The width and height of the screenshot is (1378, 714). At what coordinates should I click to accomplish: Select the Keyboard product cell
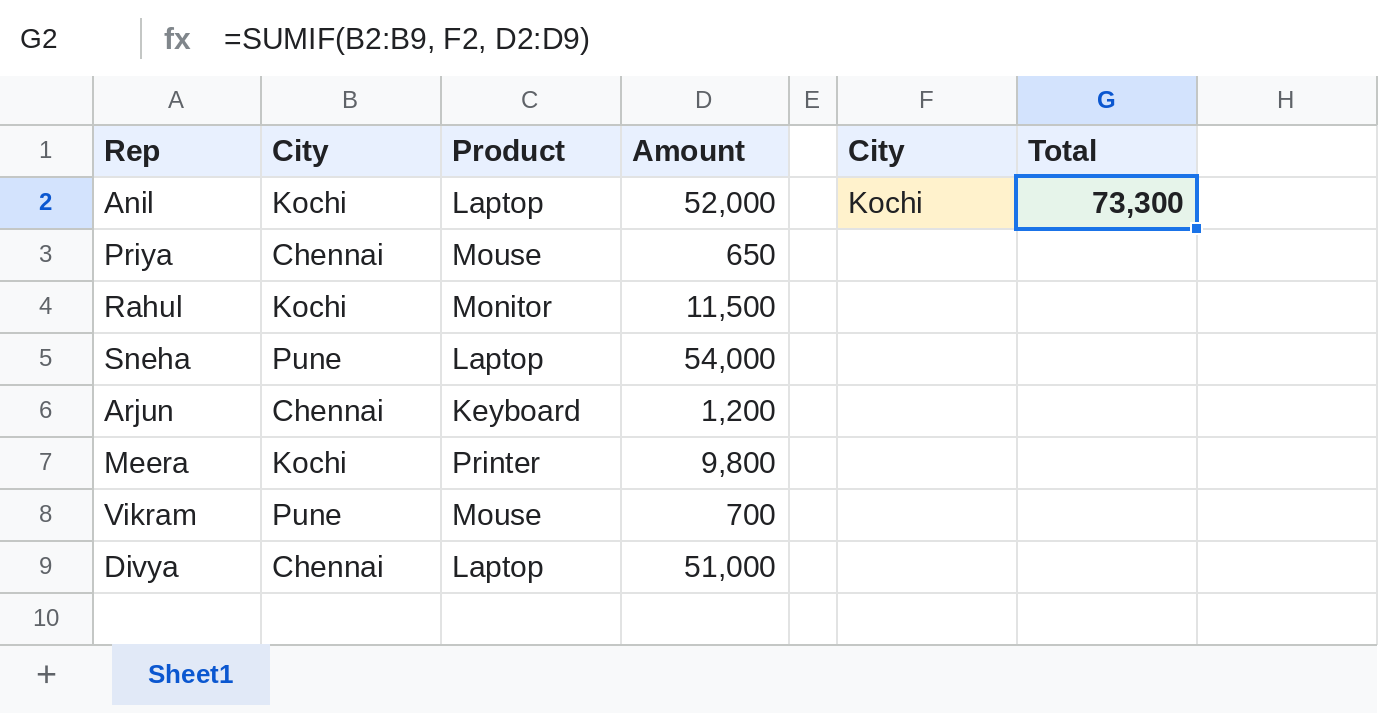pos(531,411)
